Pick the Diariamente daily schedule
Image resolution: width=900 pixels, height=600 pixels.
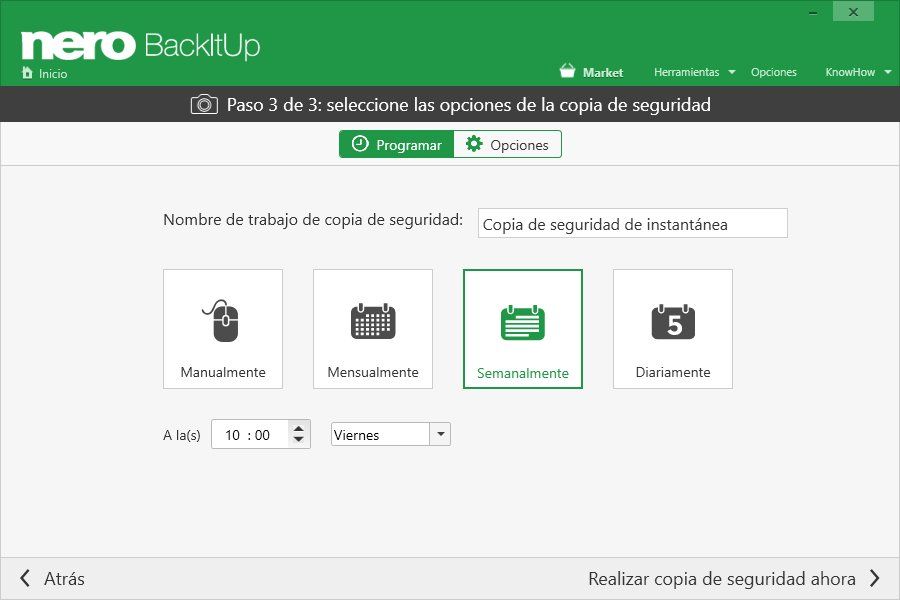point(673,329)
